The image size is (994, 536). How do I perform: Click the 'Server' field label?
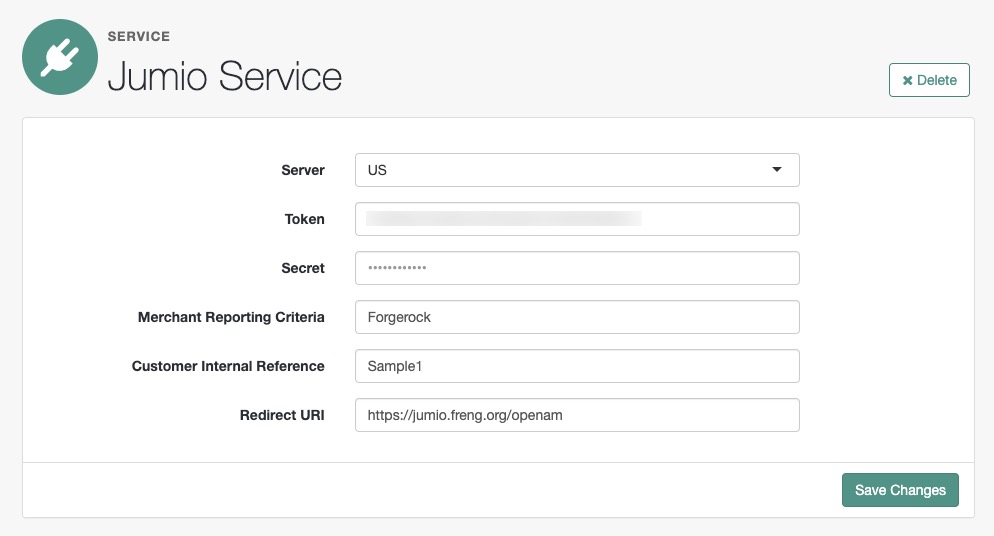coord(303,170)
